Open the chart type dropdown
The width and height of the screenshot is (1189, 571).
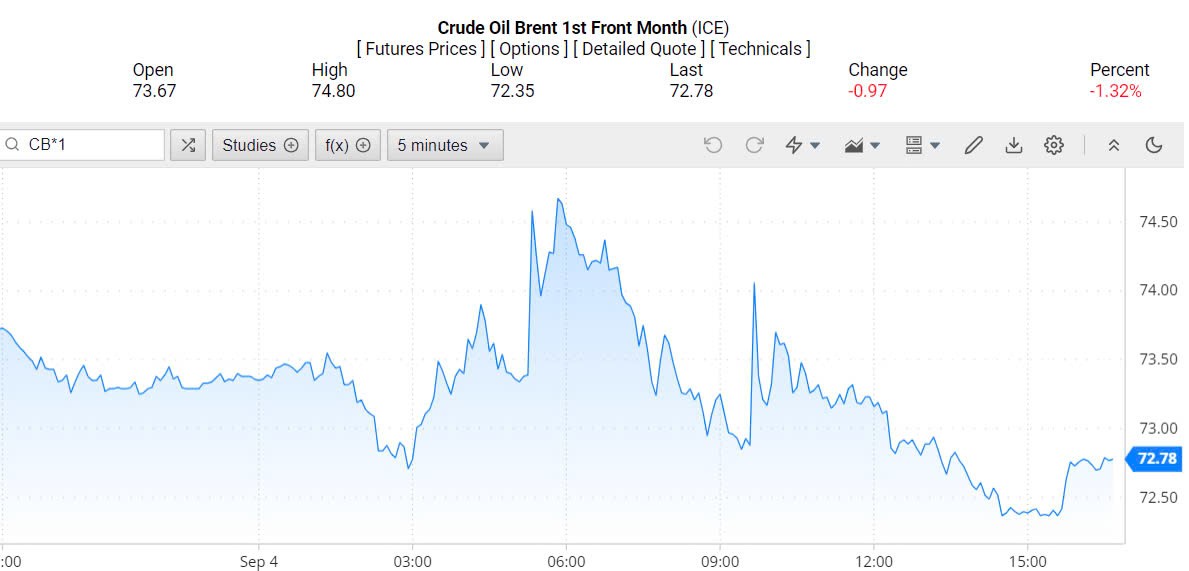[862, 145]
